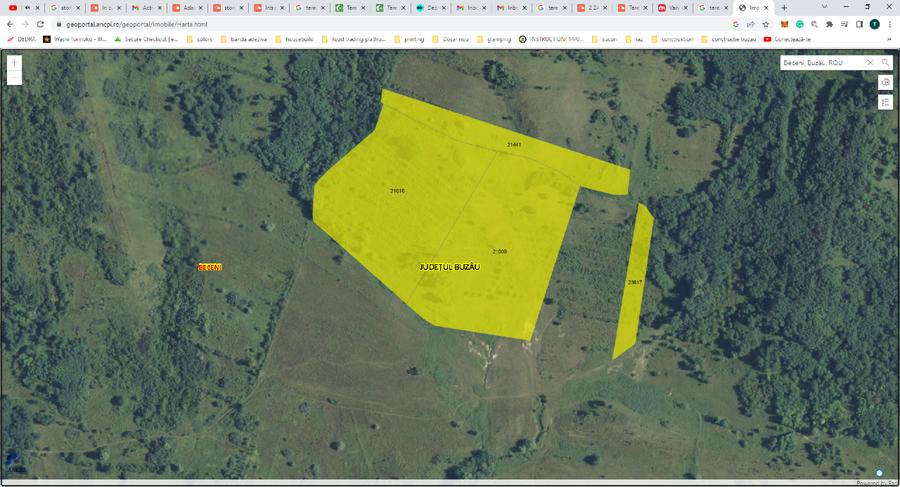Zoom out of the map
The width and height of the screenshot is (900, 487).
pos(14,77)
